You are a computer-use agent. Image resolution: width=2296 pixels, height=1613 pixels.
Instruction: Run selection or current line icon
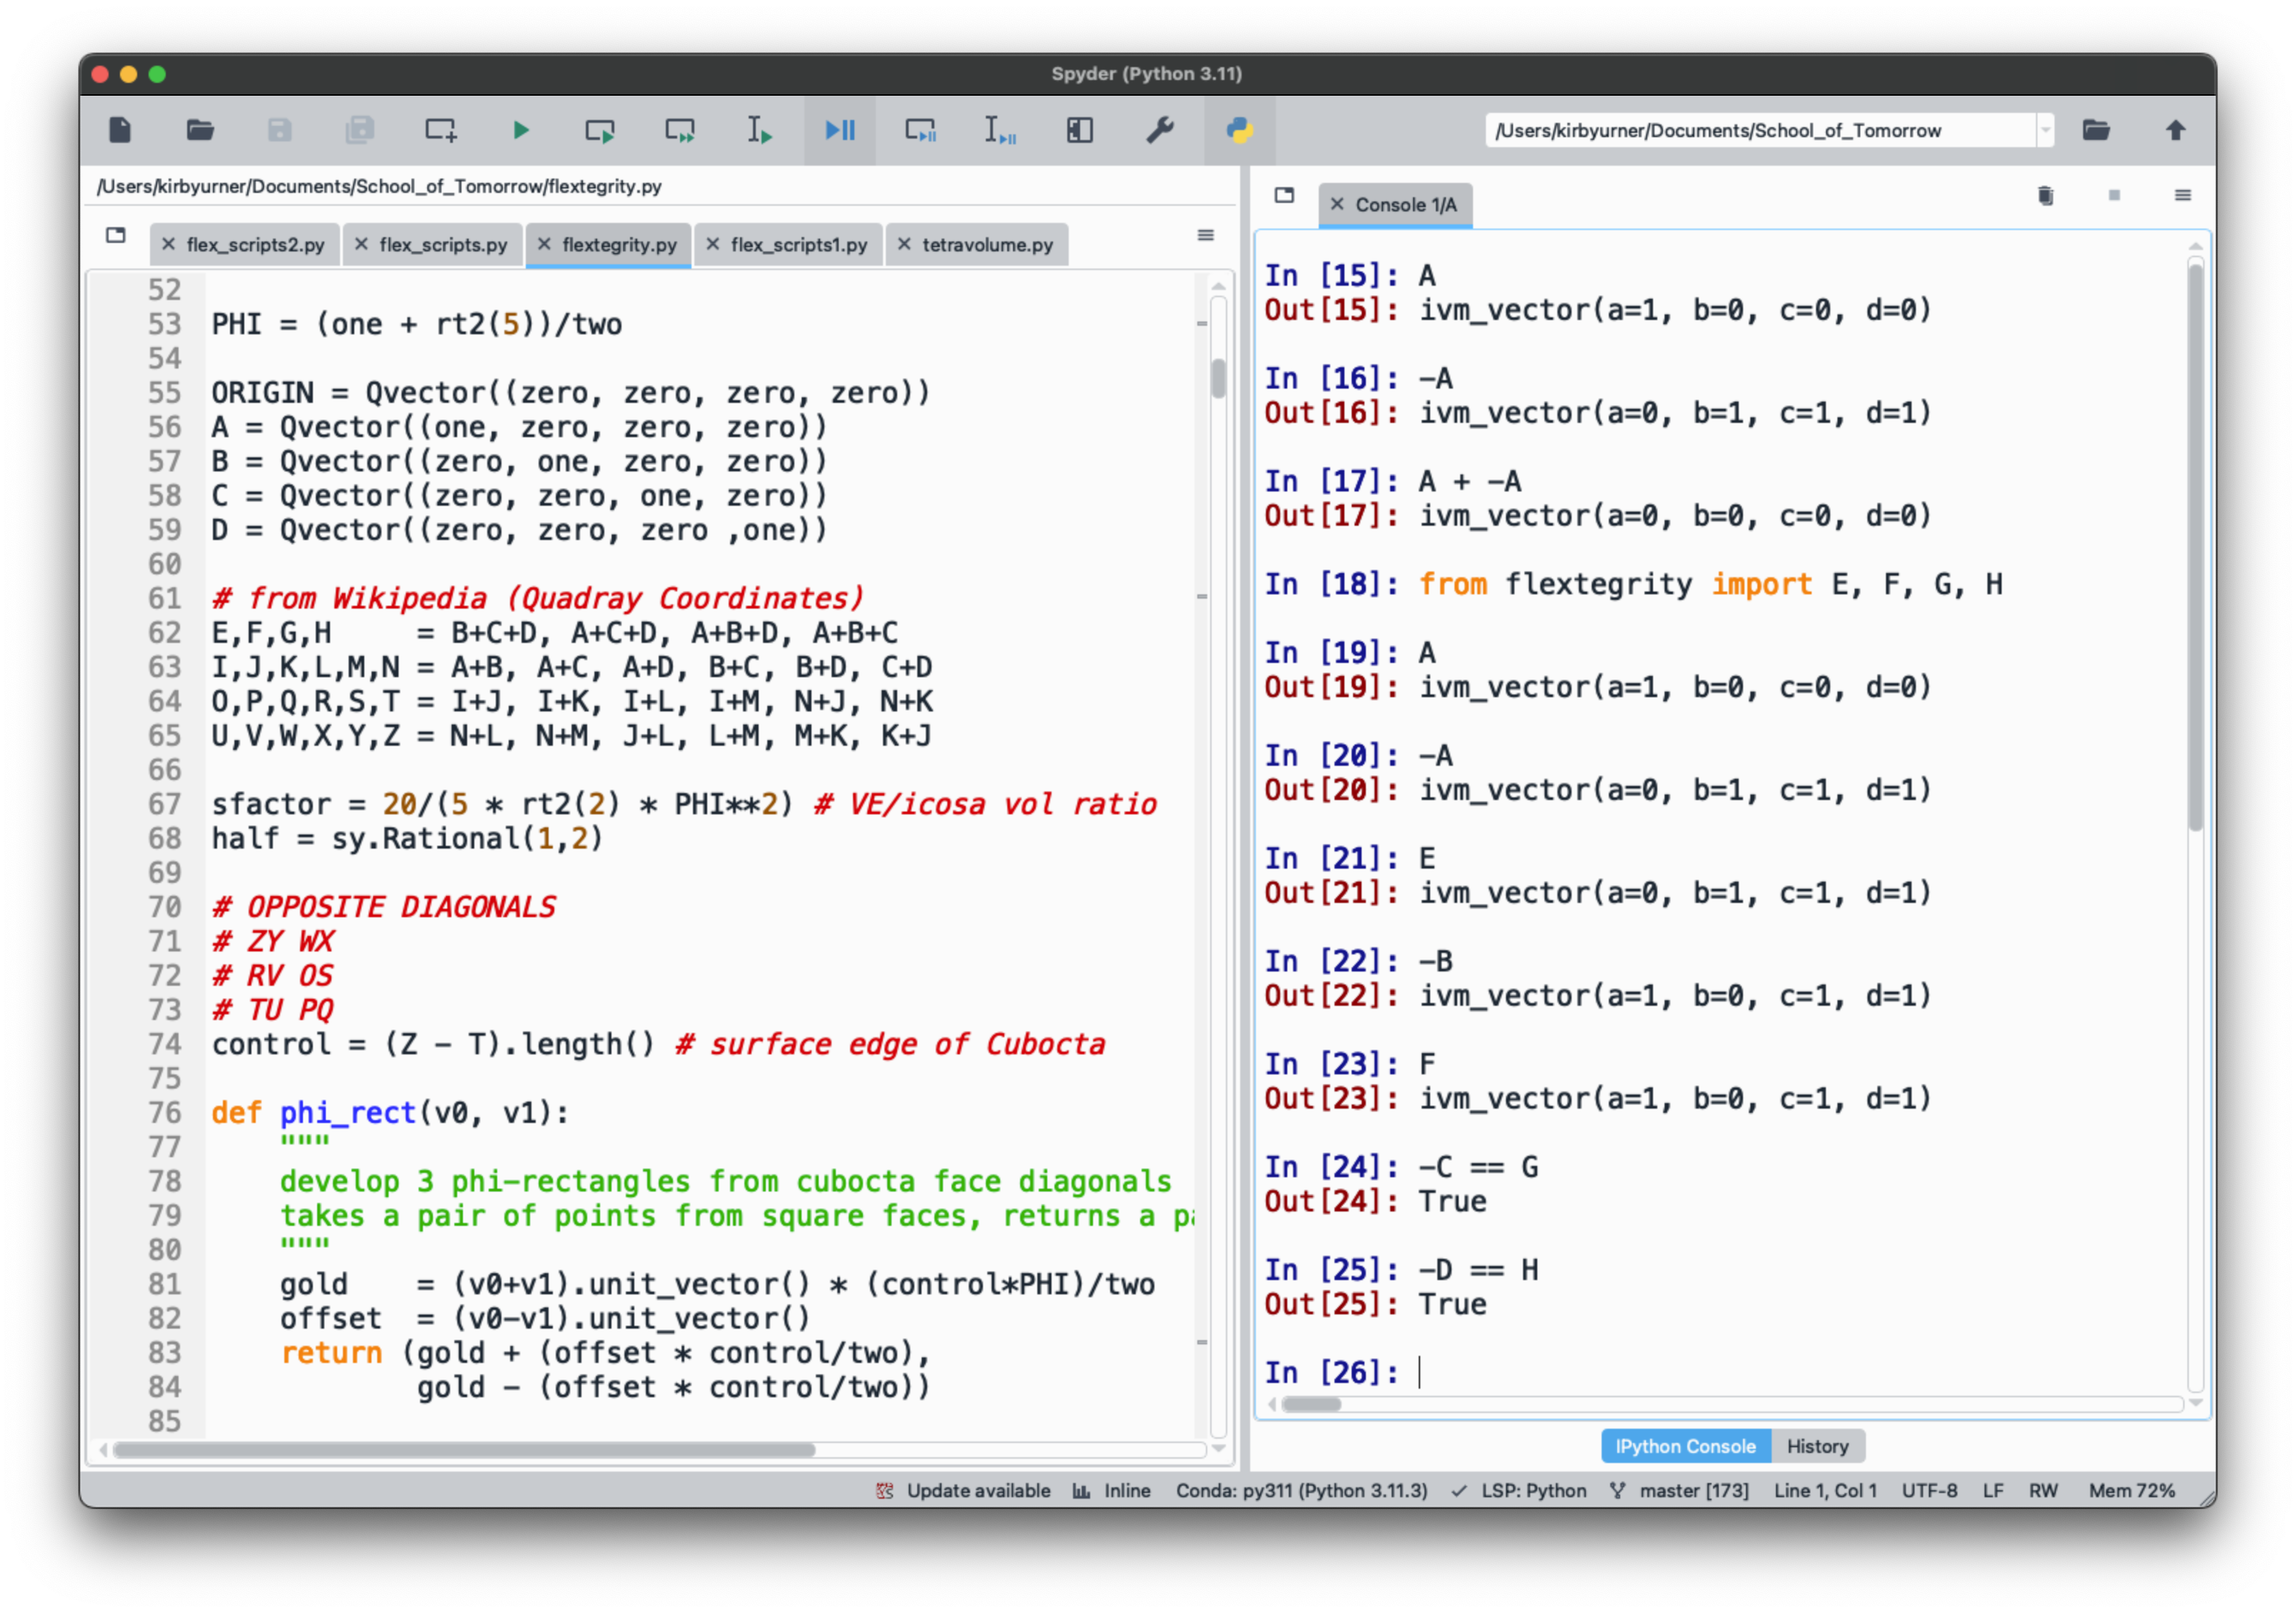[x=760, y=130]
